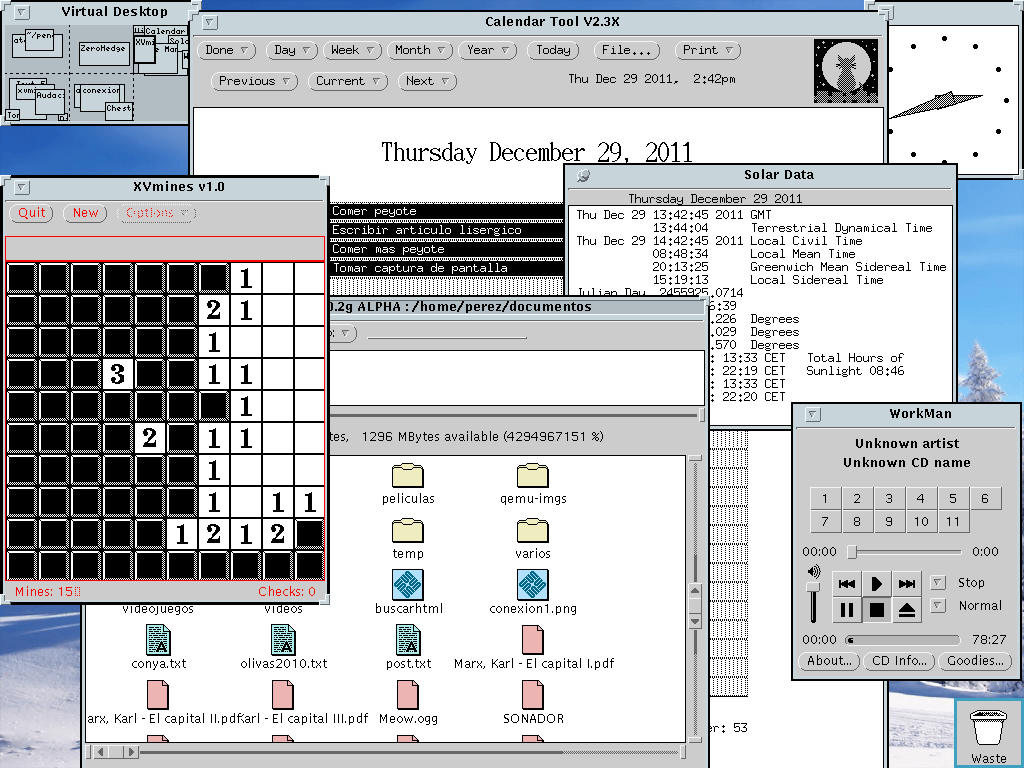Viewport: 1024px width, 768px height.
Task: Open the temp folder icon
Action: click(408, 531)
